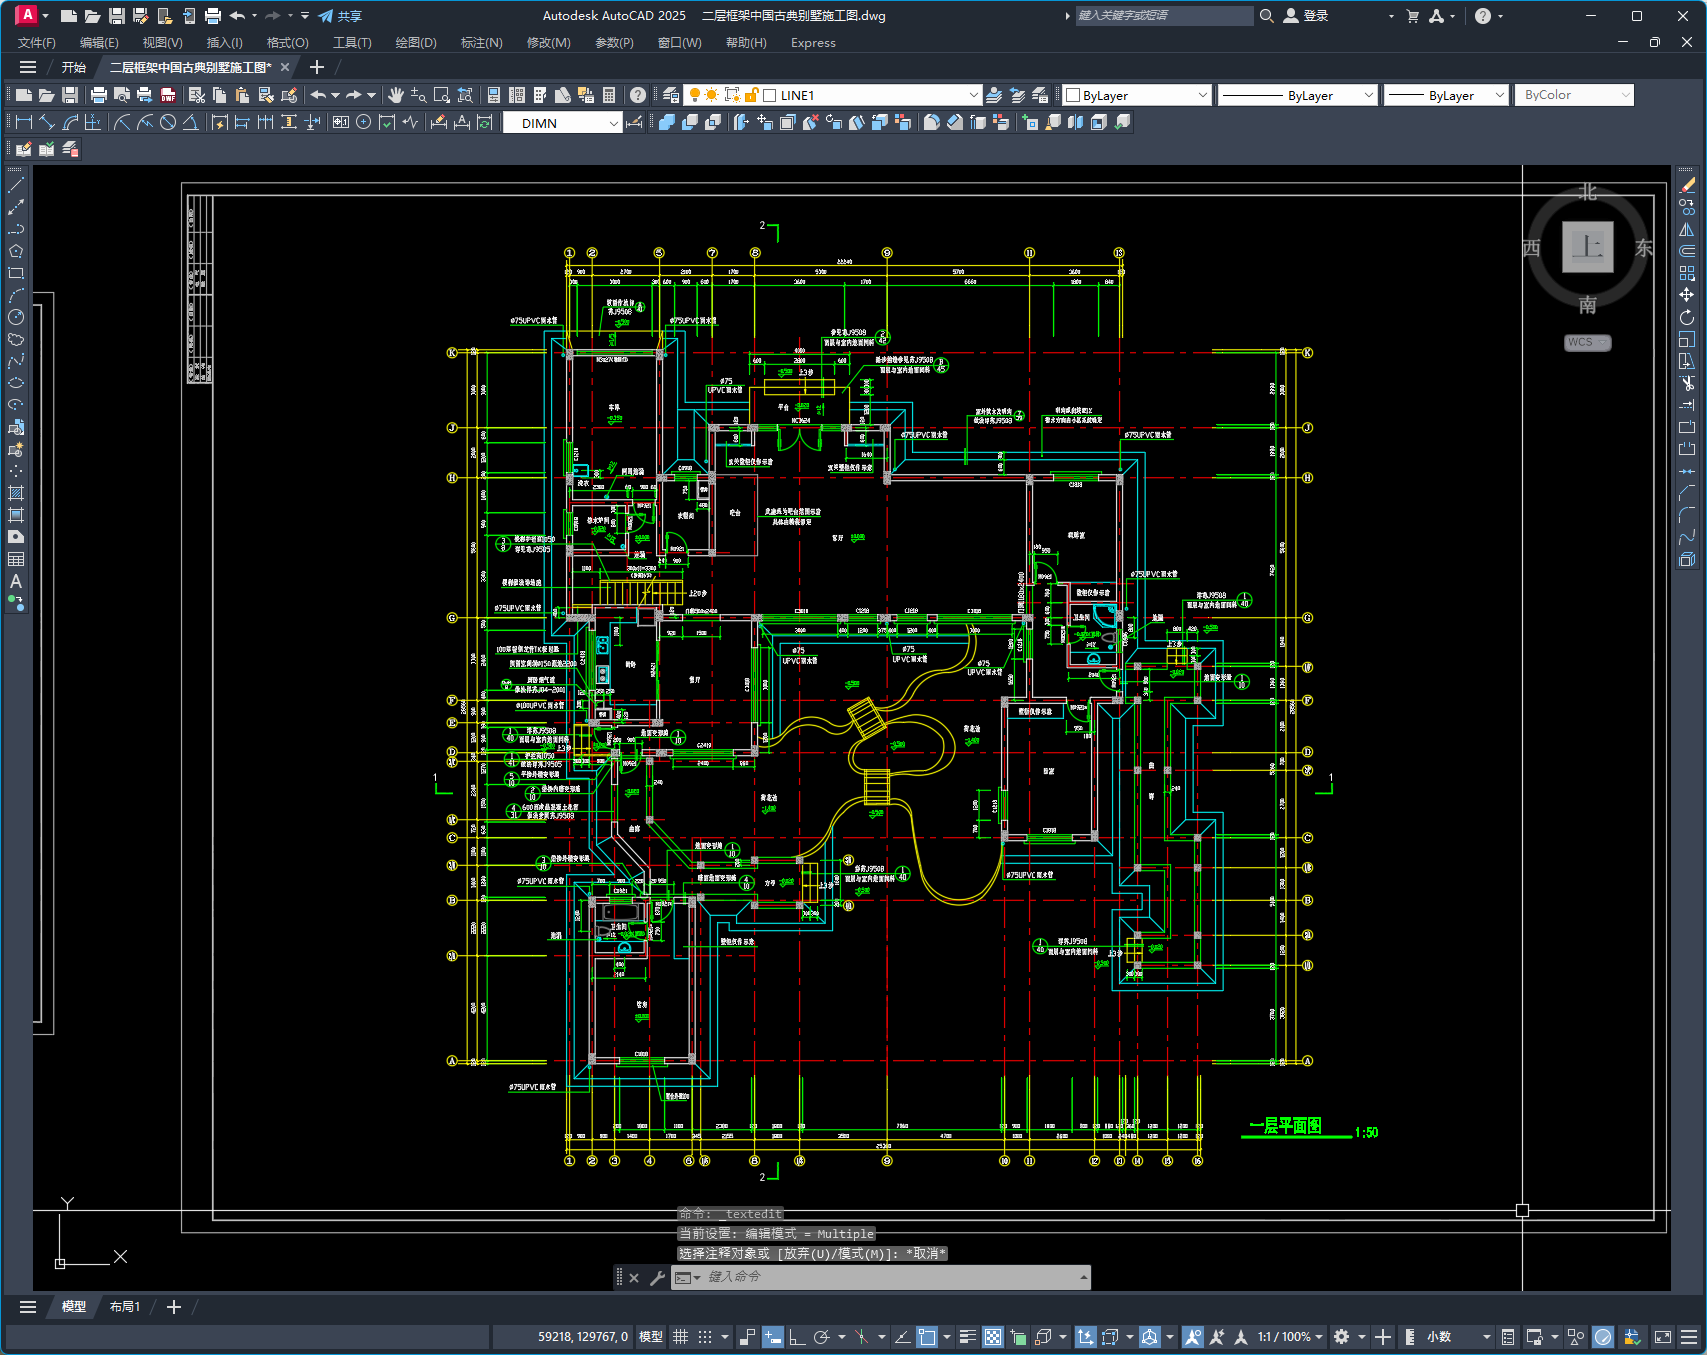Click the 共享 share button
This screenshot has width=1707, height=1355.
[340, 16]
